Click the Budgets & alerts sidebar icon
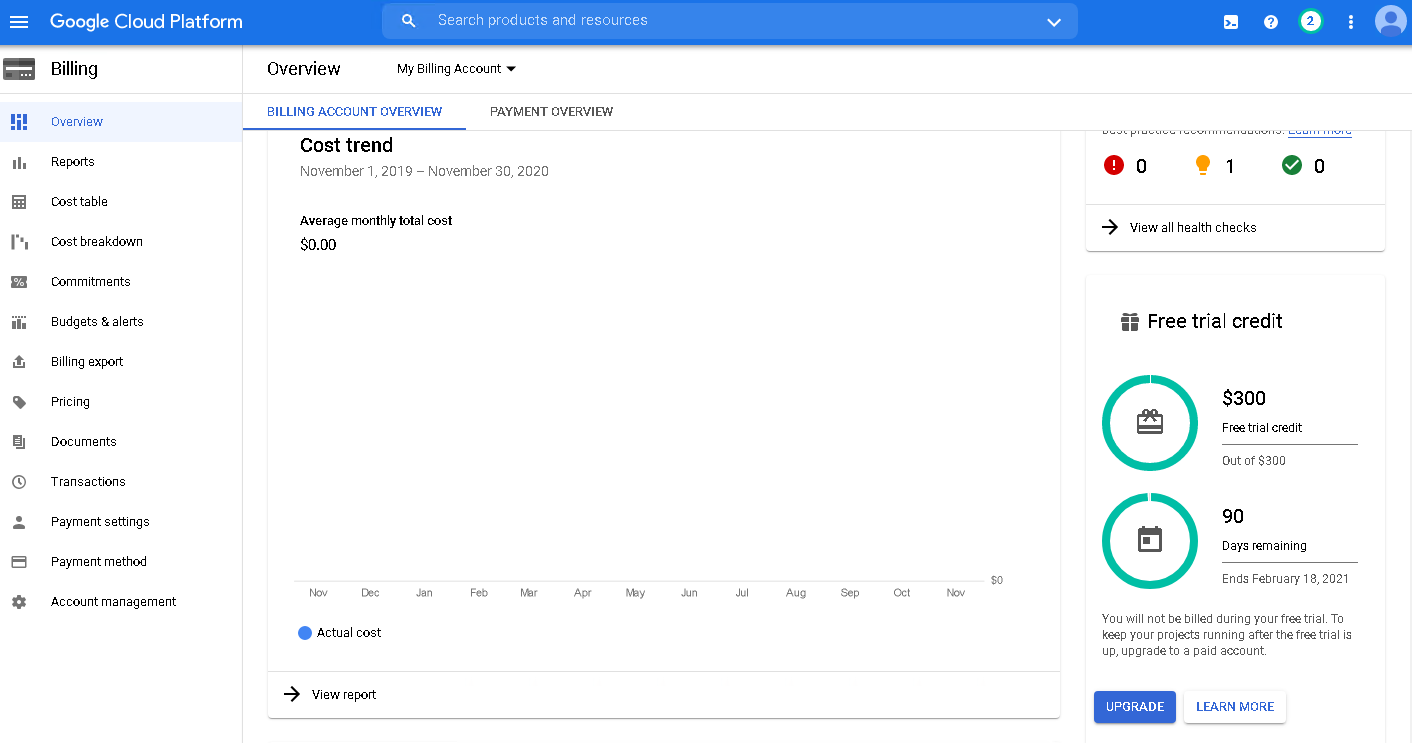 [19, 322]
